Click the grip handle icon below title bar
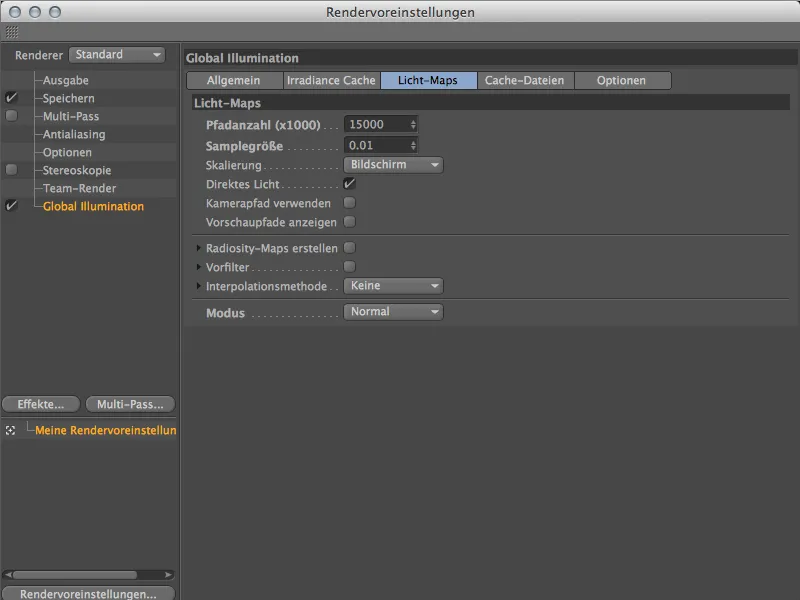The height and width of the screenshot is (600, 800). click(x=12, y=32)
